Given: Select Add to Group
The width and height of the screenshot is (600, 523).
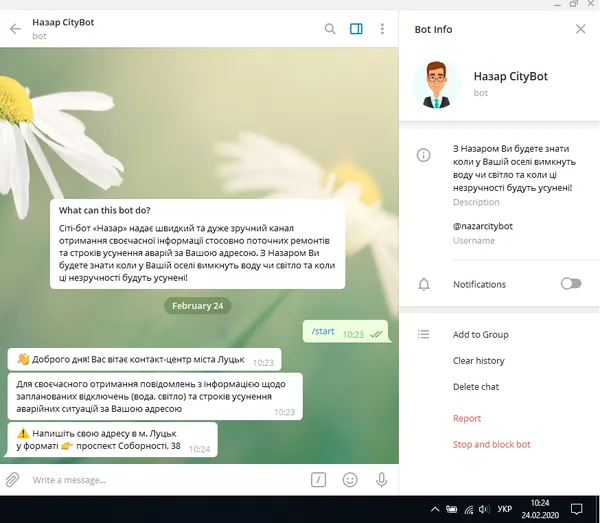Looking at the screenshot, I should click(481, 335).
